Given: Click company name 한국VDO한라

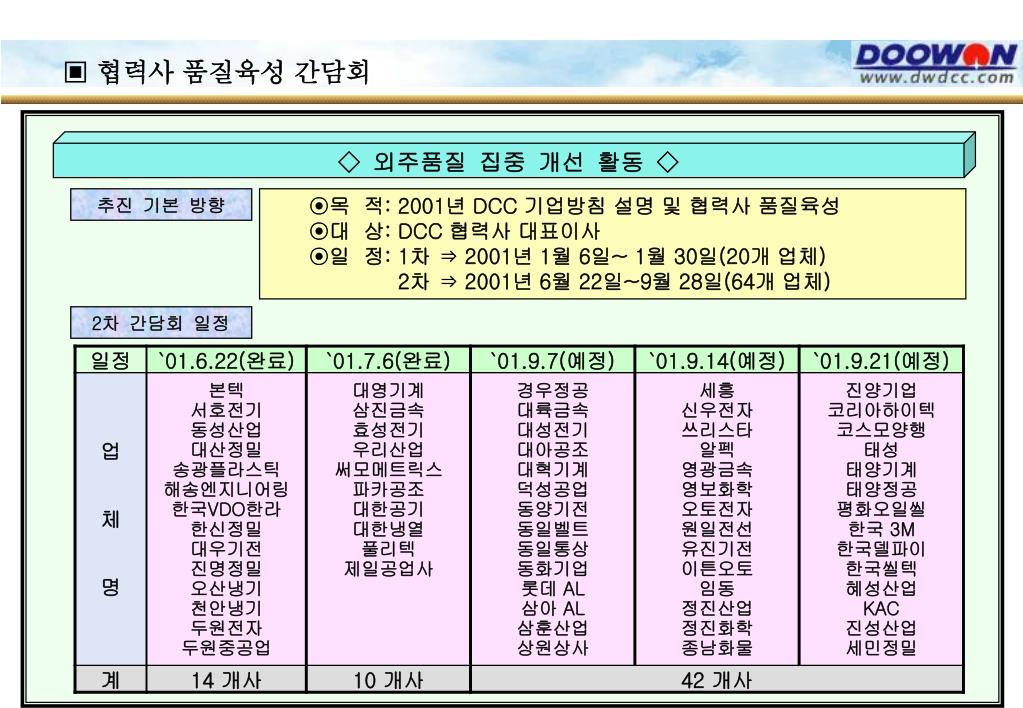Looking at the screenshot, I should coord(226,509).
